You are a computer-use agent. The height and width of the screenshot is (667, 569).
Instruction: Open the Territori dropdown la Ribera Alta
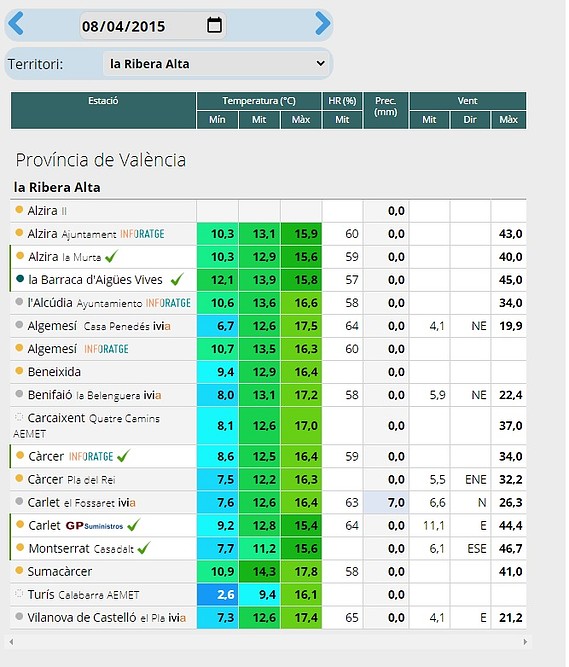pos(216,64)
